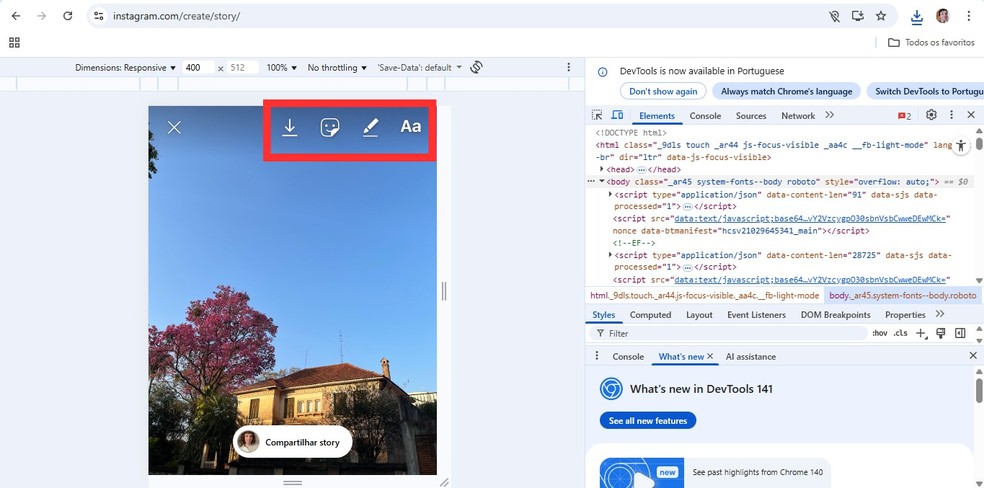Open the 100% zoom dropdown
Viewport: 984px width, 488px height.
click(x=282, y=68)
